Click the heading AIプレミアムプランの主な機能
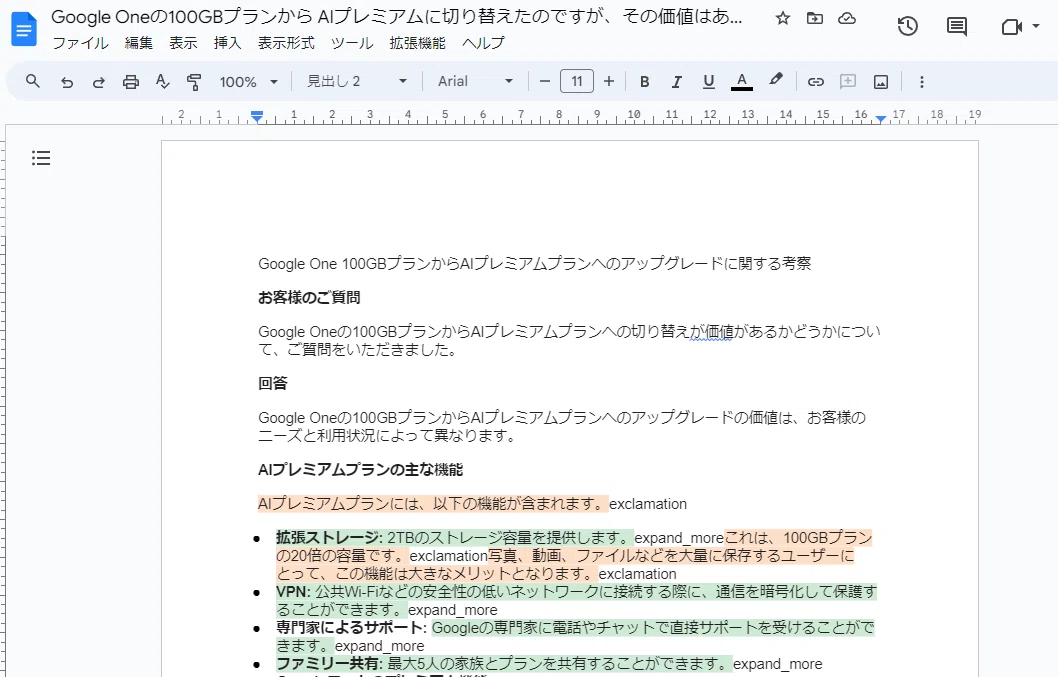 tap(360, 470)
